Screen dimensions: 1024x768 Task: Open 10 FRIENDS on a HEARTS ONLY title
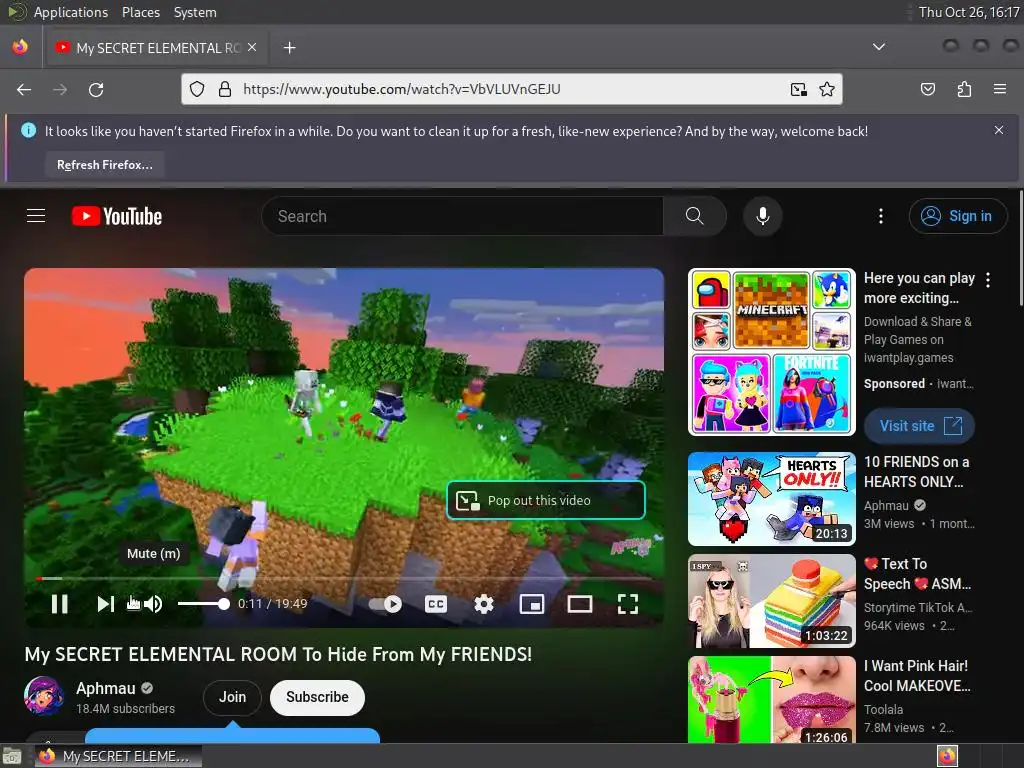pos(917,472)
